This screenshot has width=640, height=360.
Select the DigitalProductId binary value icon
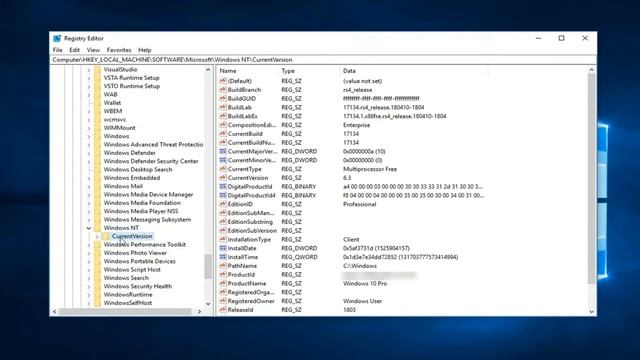point(223,187)
